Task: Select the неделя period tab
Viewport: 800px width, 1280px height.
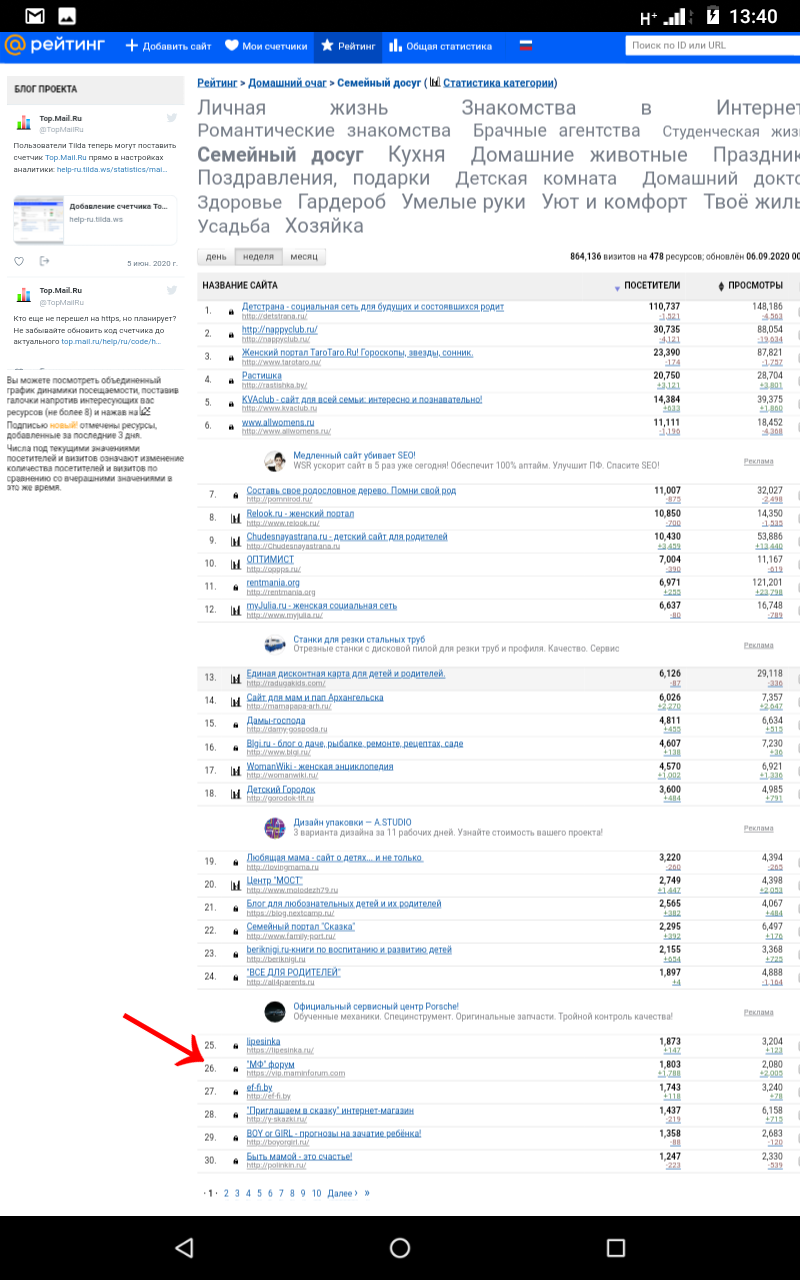Action: pos(258,257)
